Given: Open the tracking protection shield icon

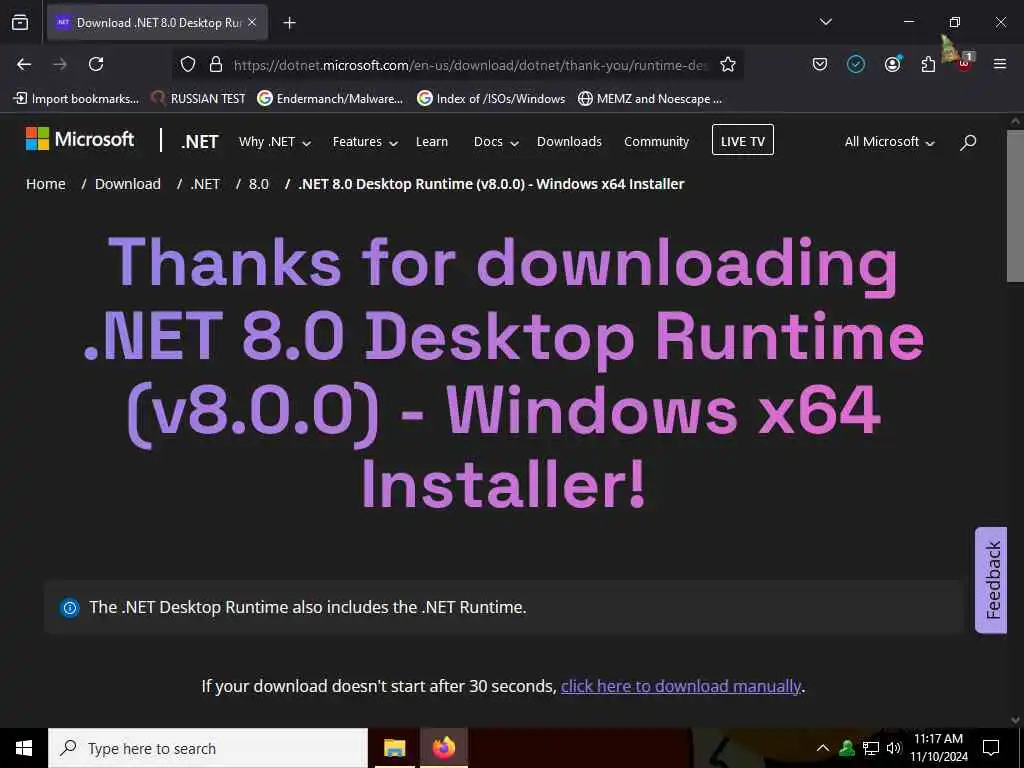Looking at the screenshot, I should tap(188, 64).
